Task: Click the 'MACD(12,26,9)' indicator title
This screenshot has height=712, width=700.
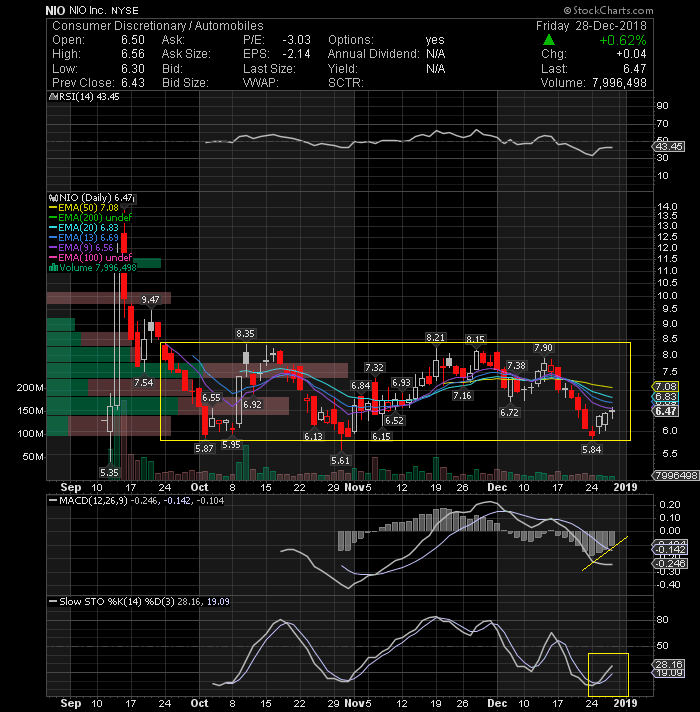Action: point(94,501)
